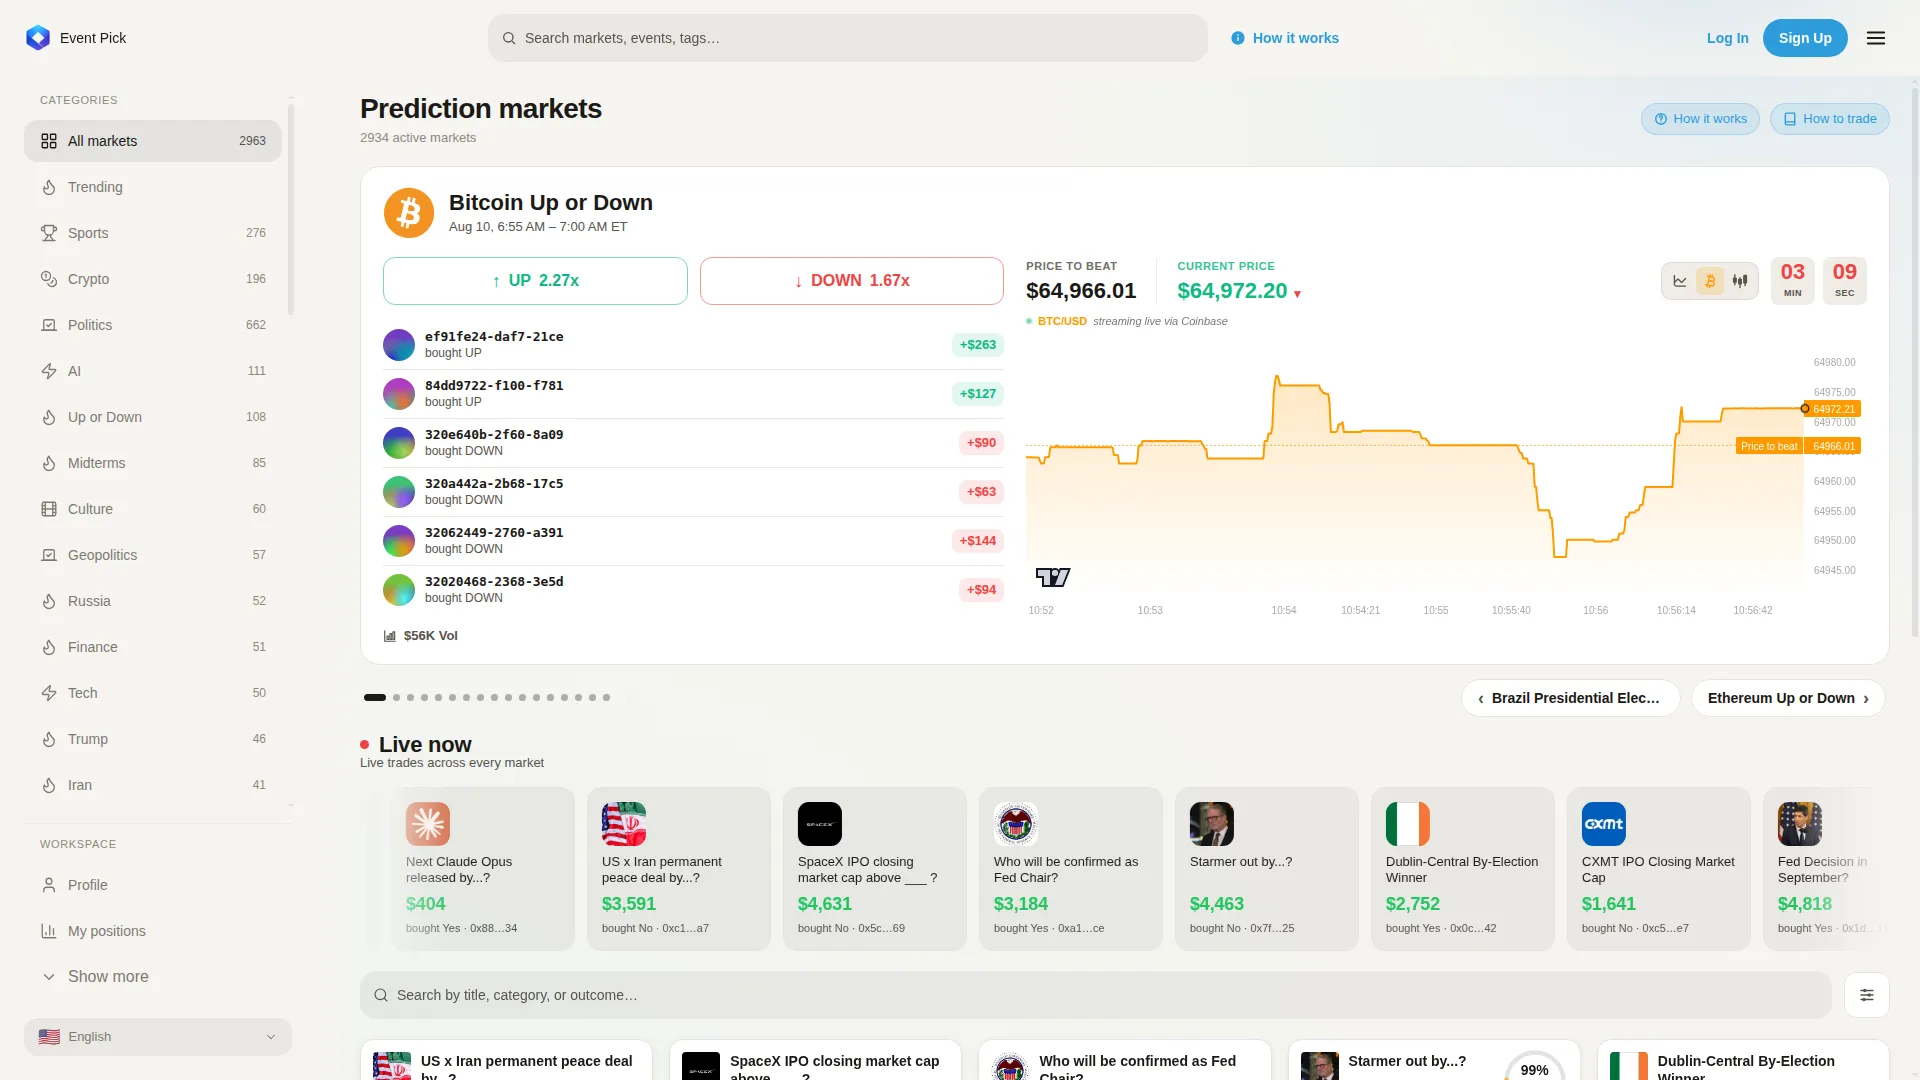Open the Midterms category
Image resolution: width=1920 pixels, height=1080 pixels.
pyautogui.click(x=153, y=463)
